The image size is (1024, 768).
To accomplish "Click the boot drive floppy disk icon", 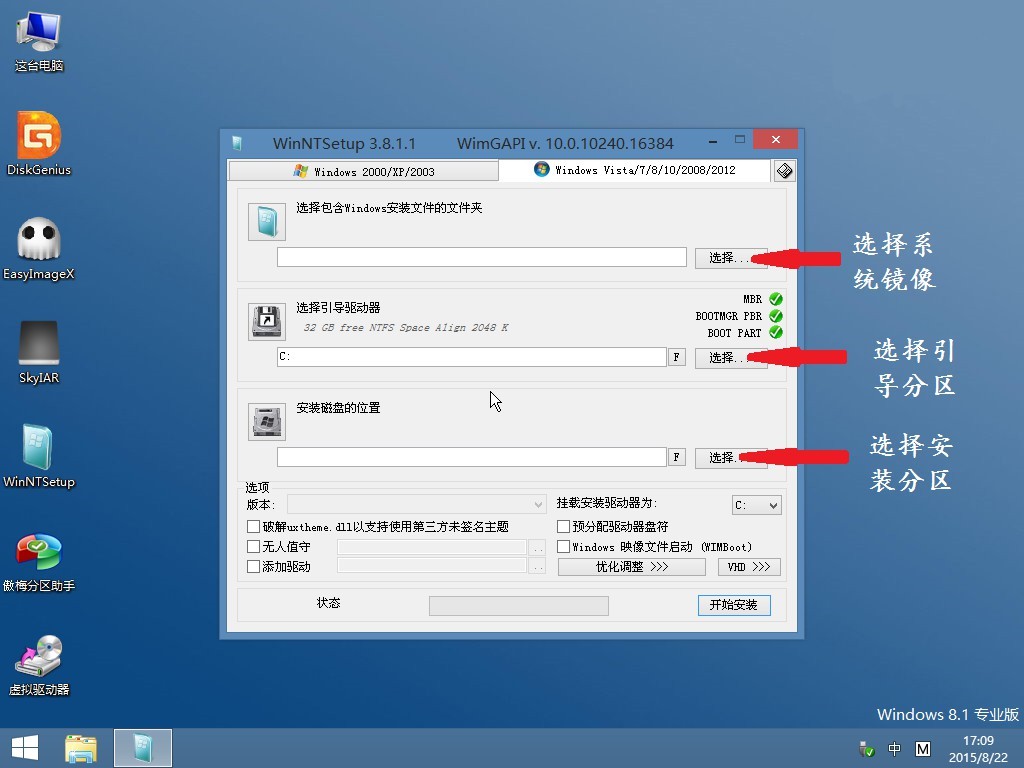I will (266, 320).
